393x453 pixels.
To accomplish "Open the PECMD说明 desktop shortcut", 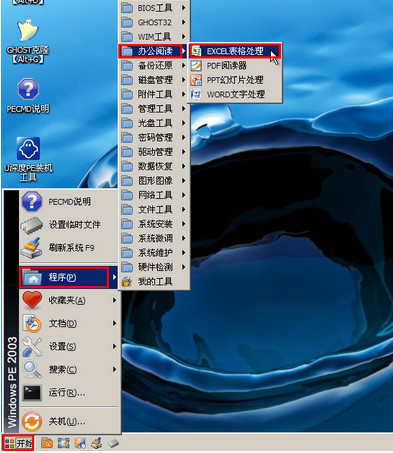I will click(x=28, y=96).
